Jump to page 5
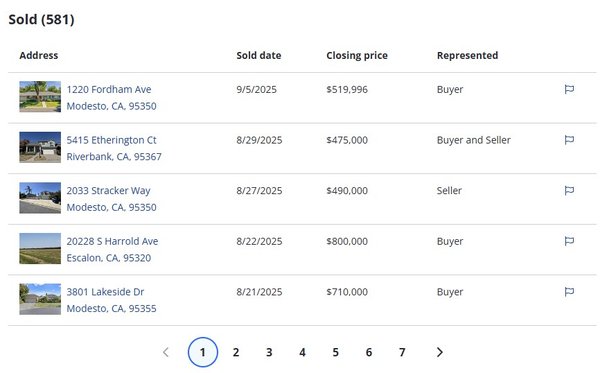 coord(336,352)
